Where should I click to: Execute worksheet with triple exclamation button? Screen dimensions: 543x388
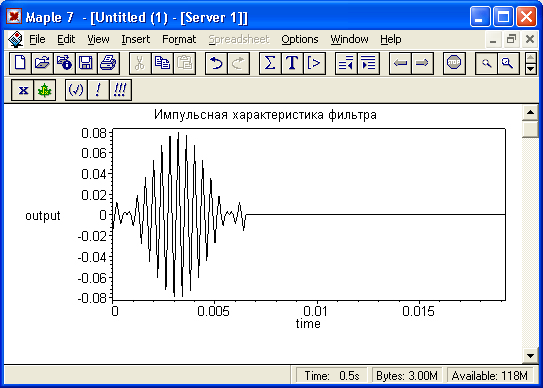120,90
